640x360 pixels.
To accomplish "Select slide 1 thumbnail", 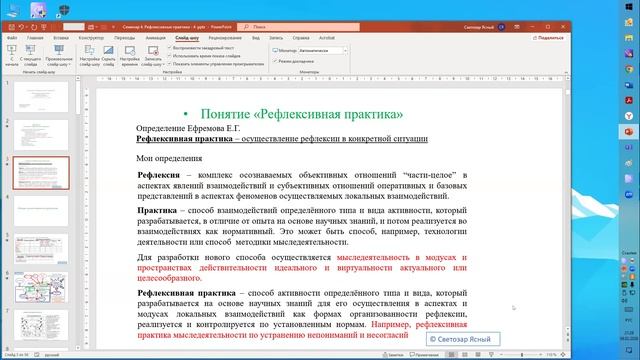I will (x=41, y=97).
